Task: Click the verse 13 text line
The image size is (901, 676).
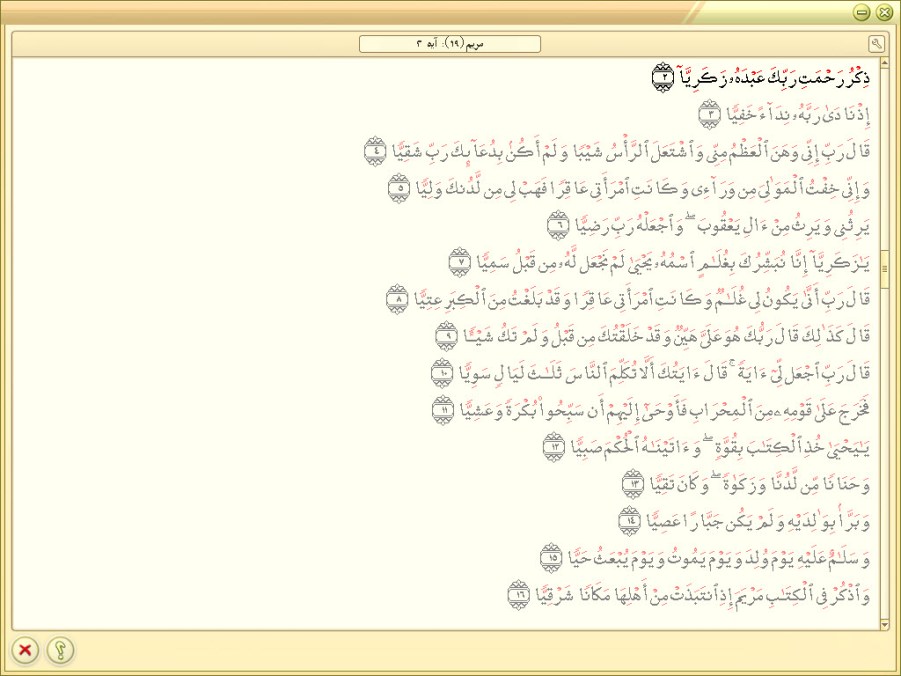Action: (760, 483)
